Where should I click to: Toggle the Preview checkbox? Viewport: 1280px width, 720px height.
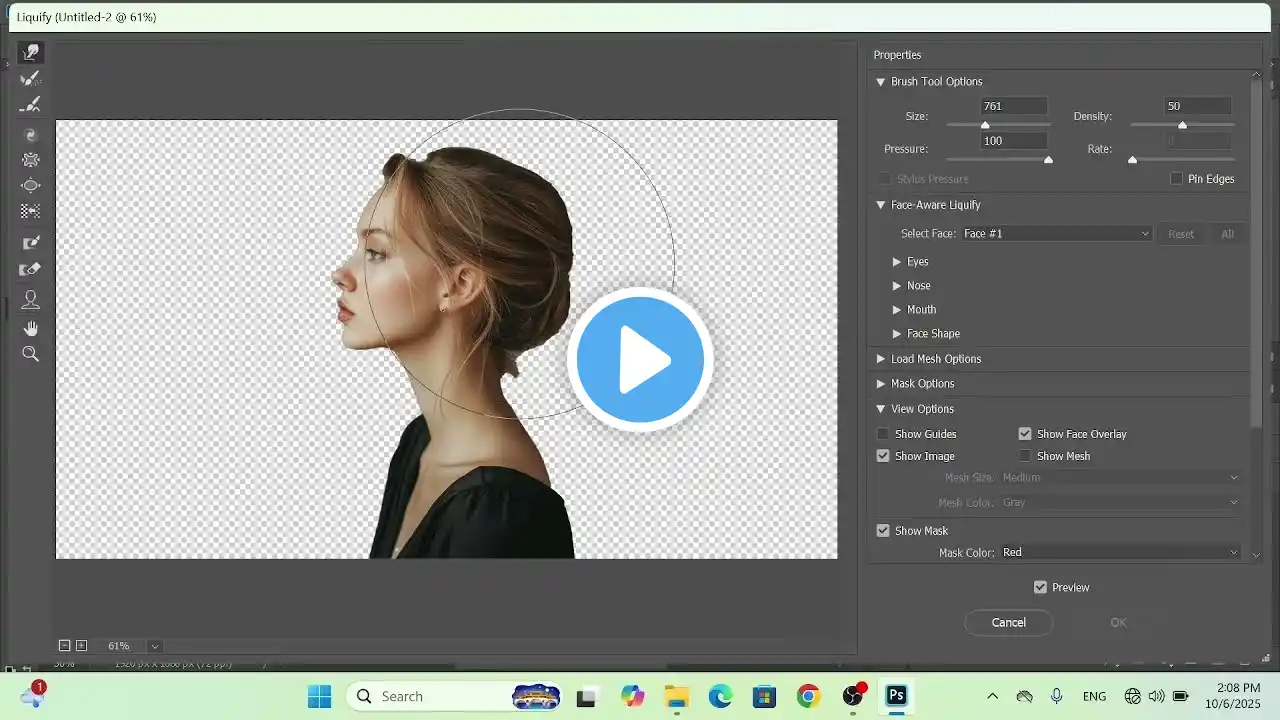pos(1040,587)
